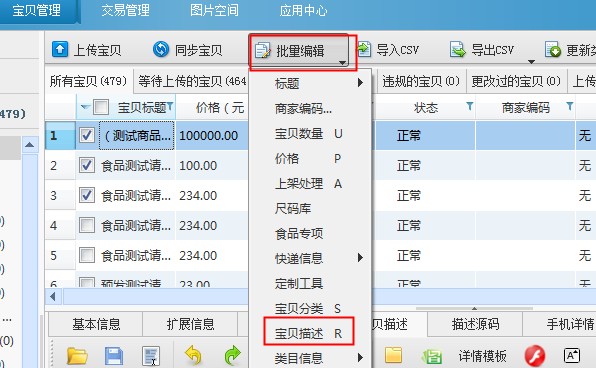Select 价格 P menu item
This screenshot has width=596, height=368.
pos(310,159)
